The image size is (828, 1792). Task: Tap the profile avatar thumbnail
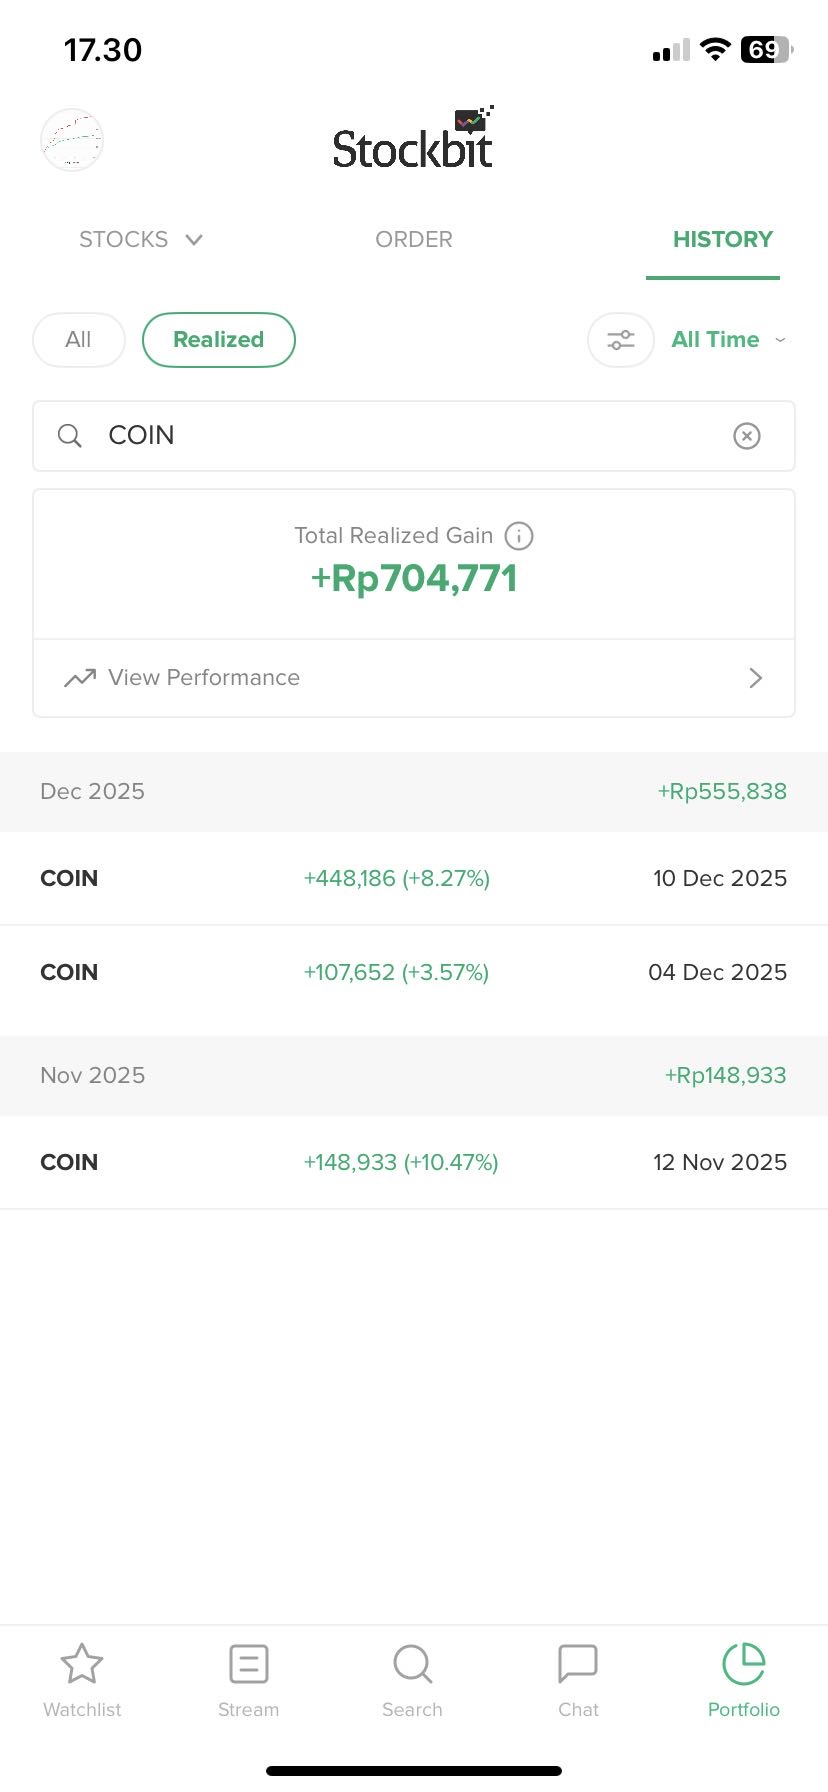(x=72, y=140)
